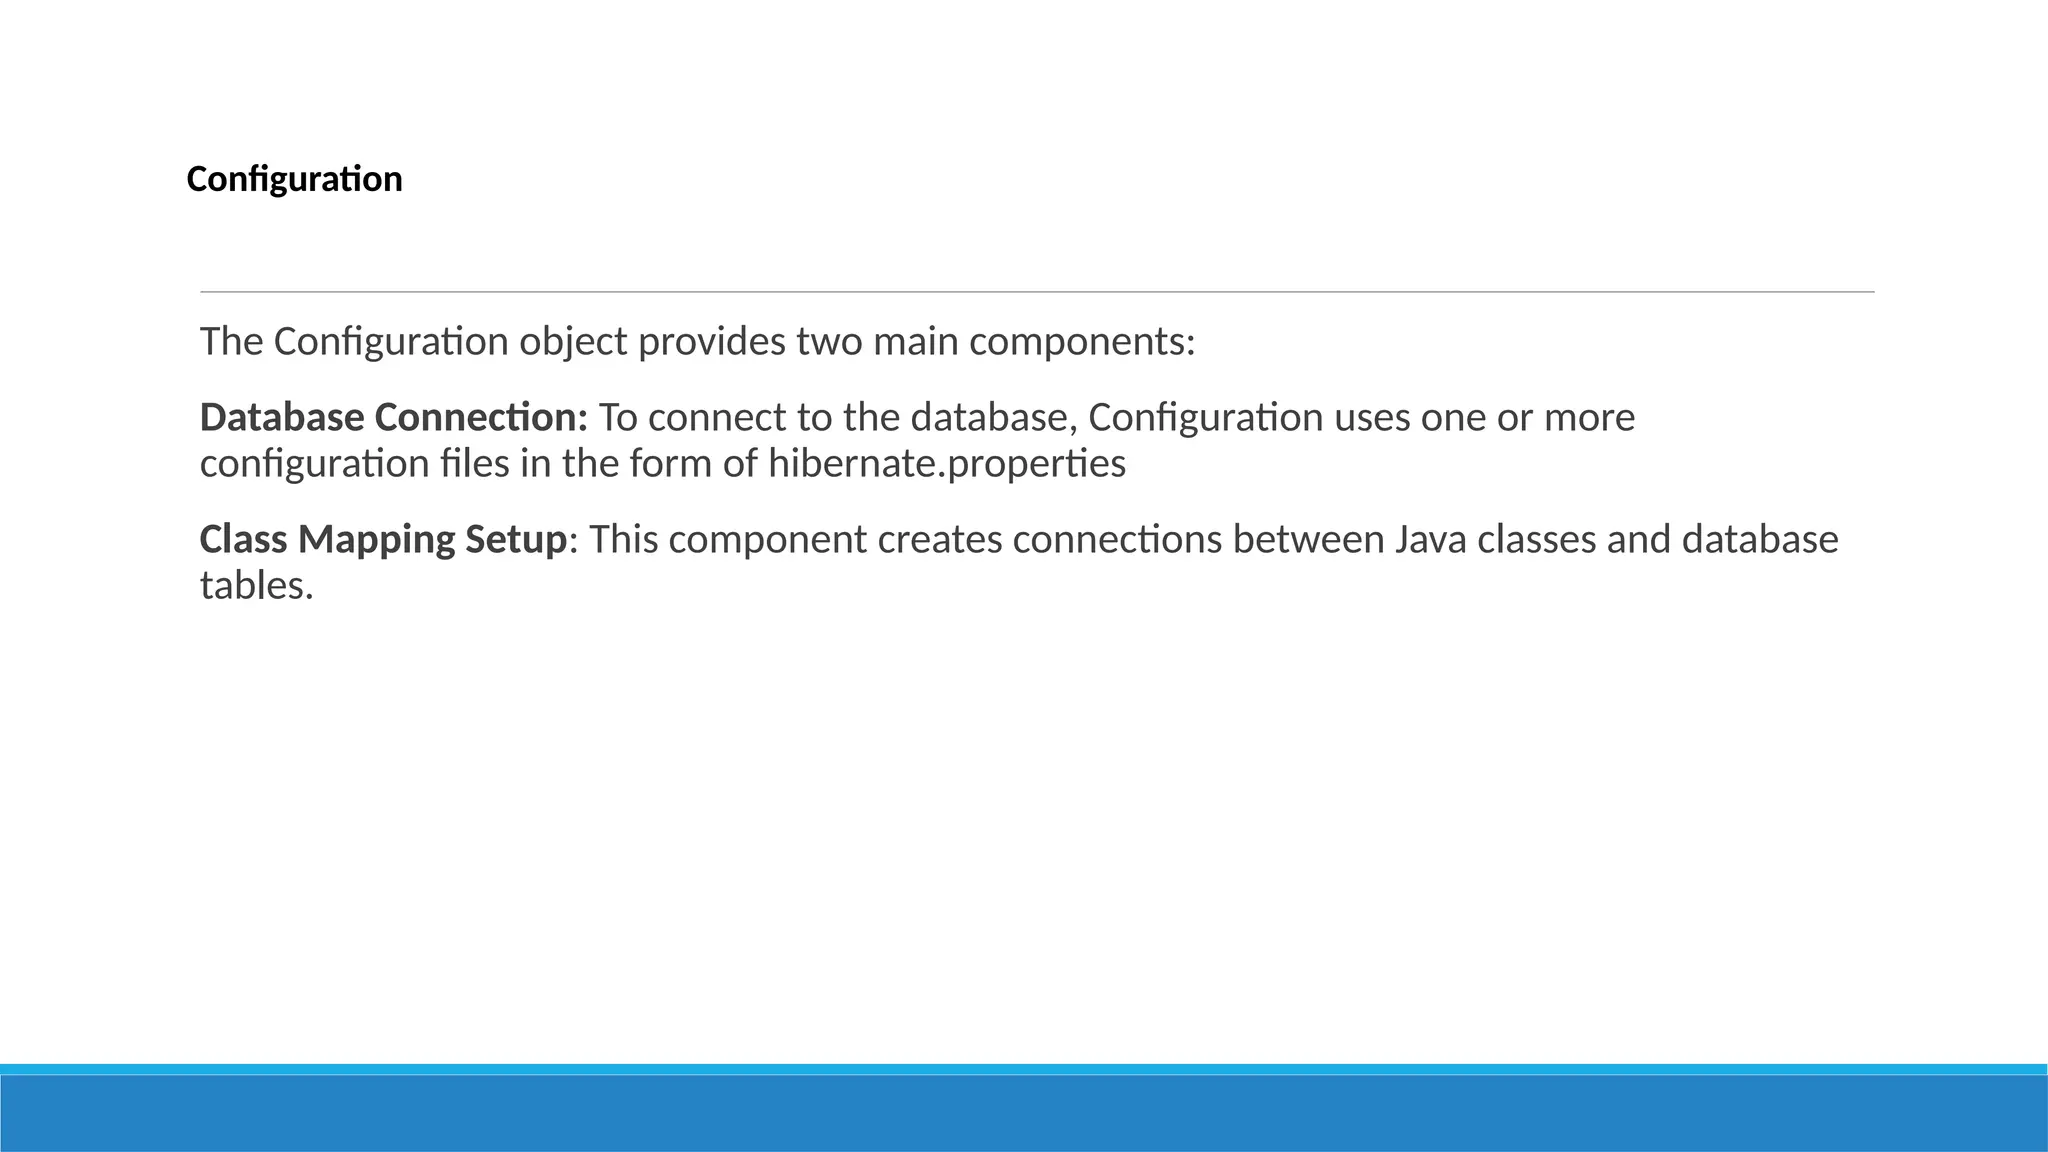The image size is (2048, 1152).
Task: Click the light blue stripe above footer
Action: coord(1024,1069)
